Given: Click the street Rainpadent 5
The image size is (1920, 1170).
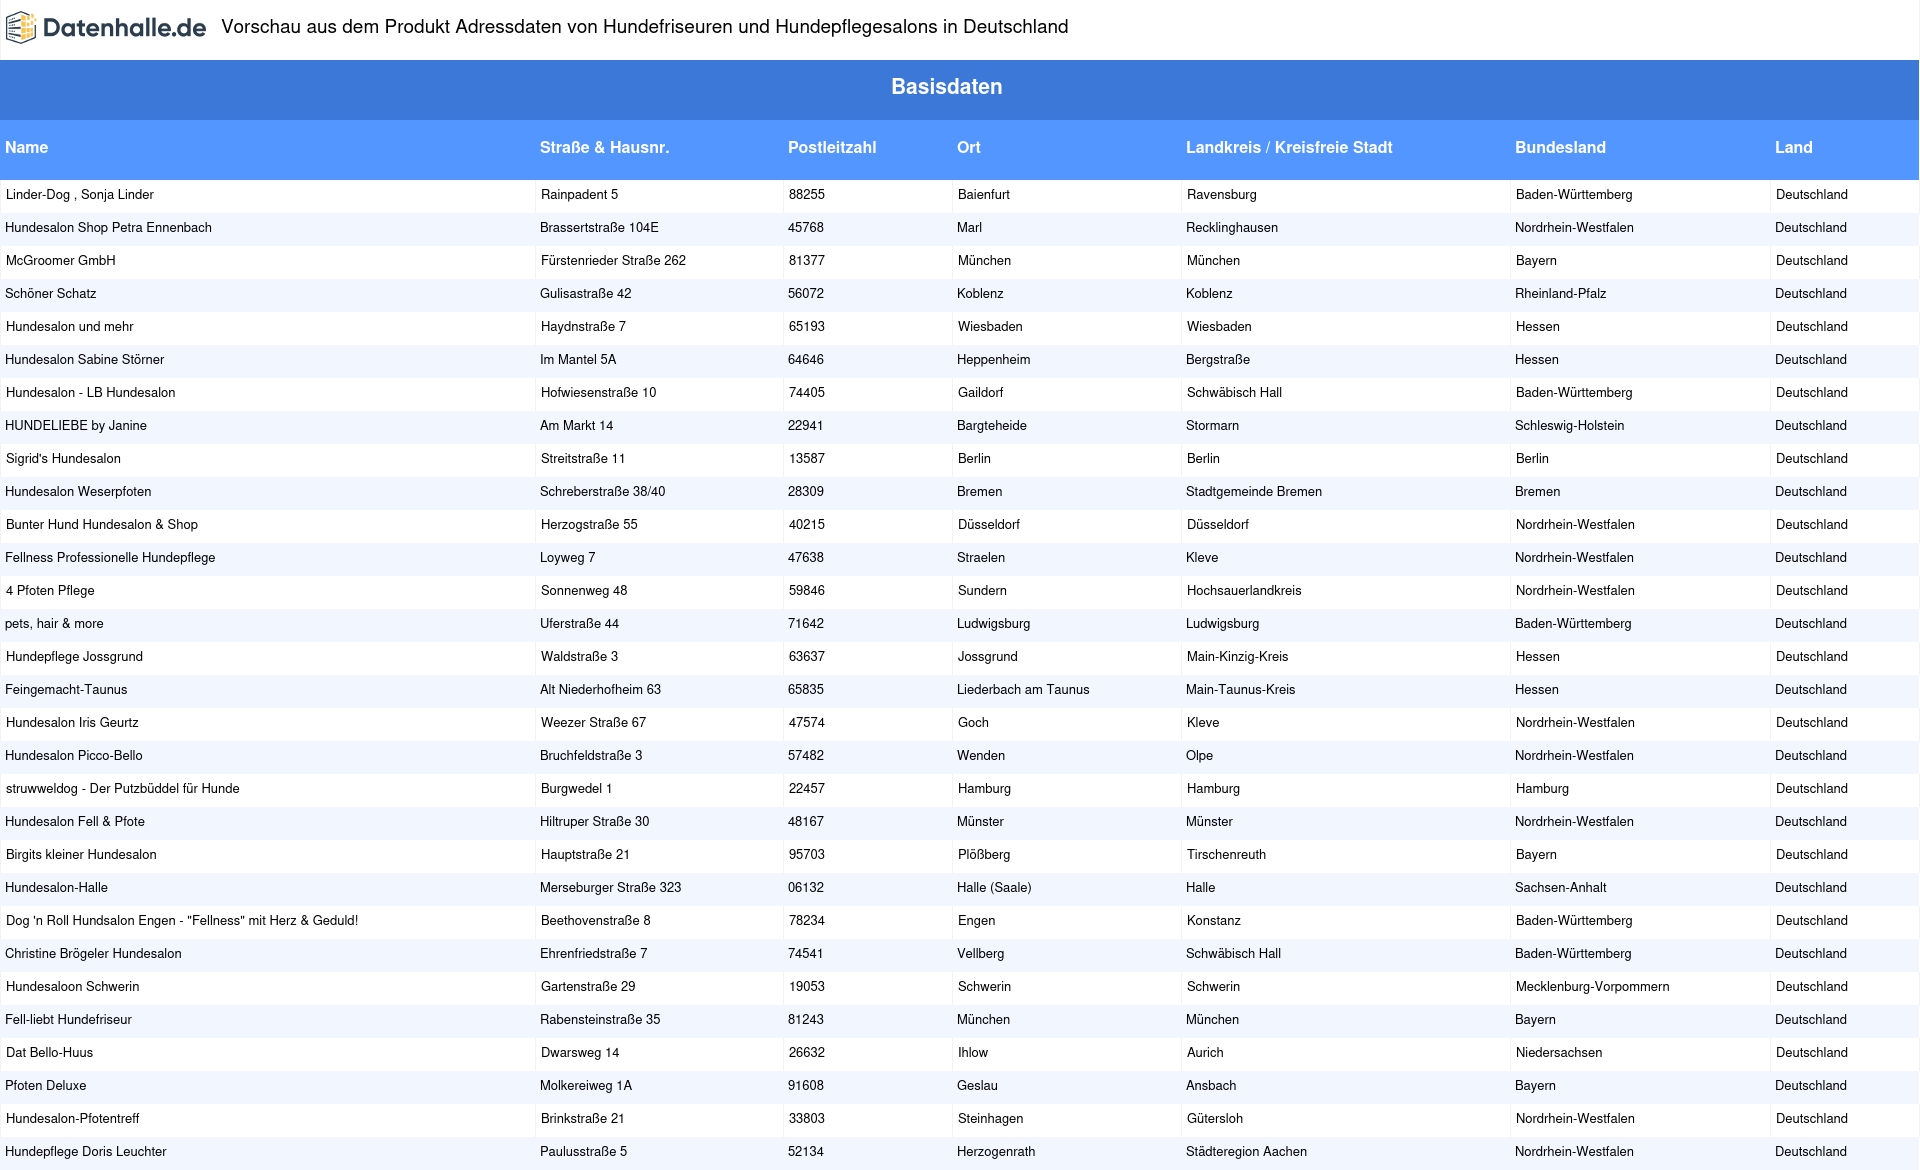Looking at the screenshot, I should tap(580, 194).
